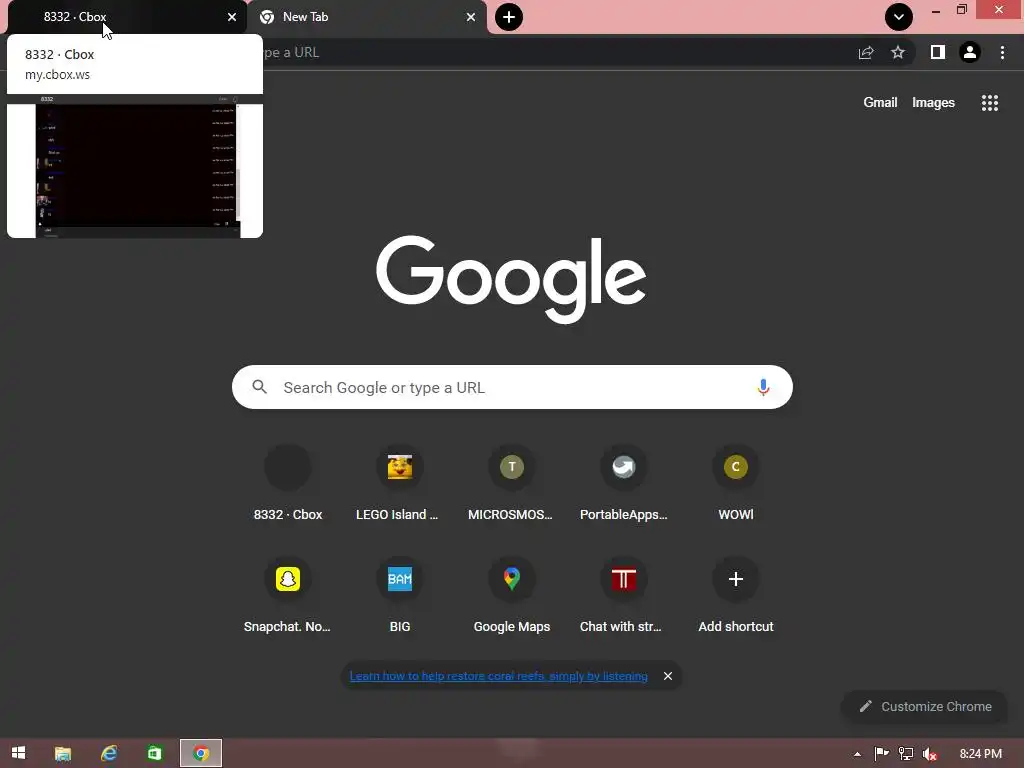Open Google Images link

click(x=933, y=103)
